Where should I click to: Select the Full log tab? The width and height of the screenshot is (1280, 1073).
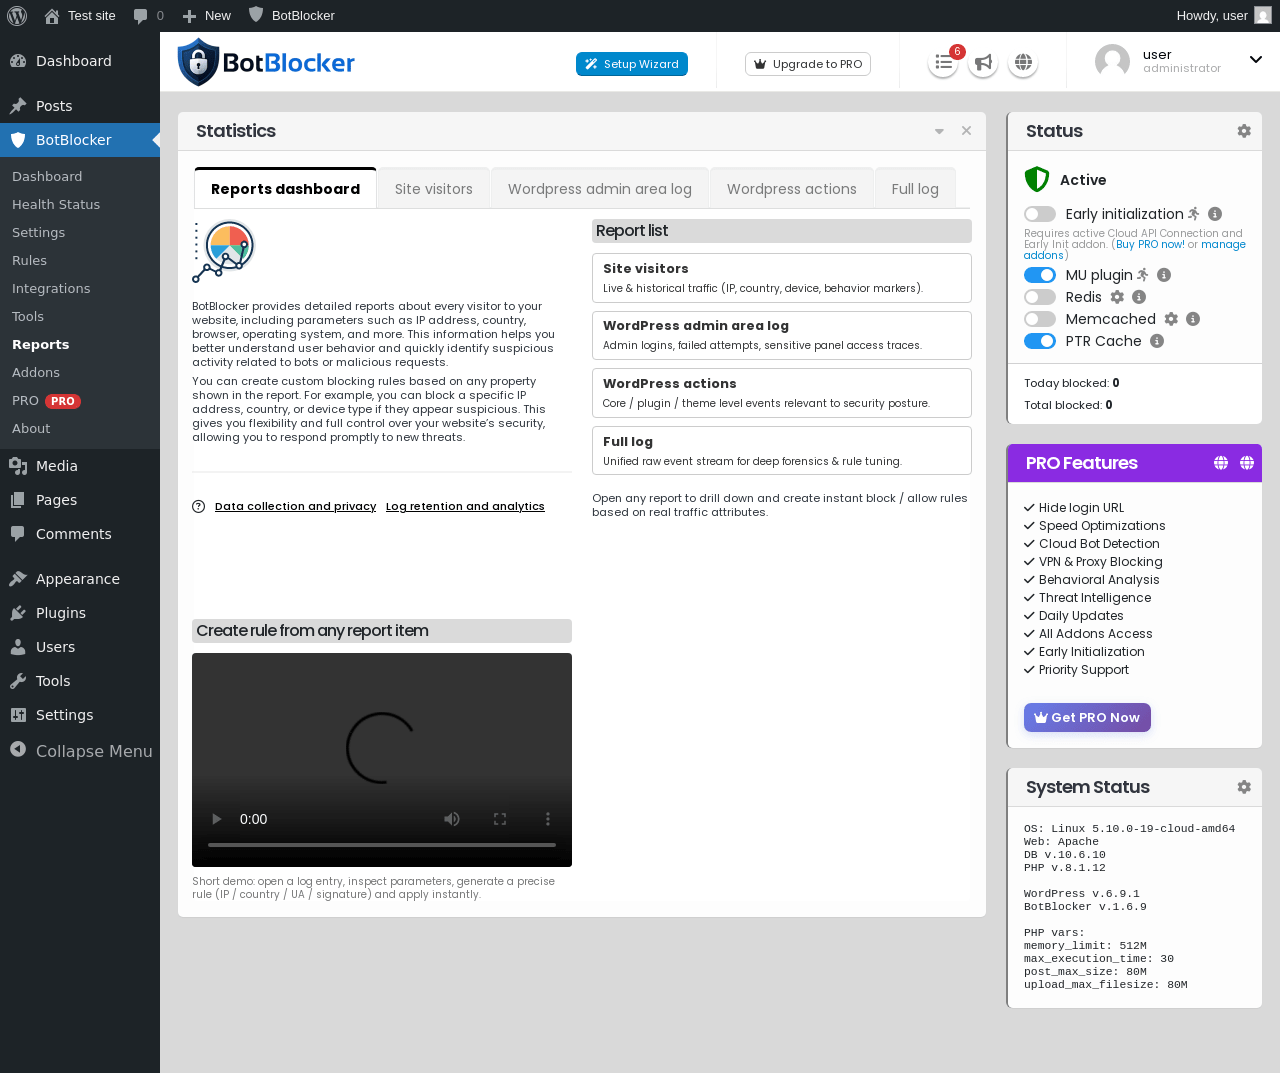tap(915, 189)
